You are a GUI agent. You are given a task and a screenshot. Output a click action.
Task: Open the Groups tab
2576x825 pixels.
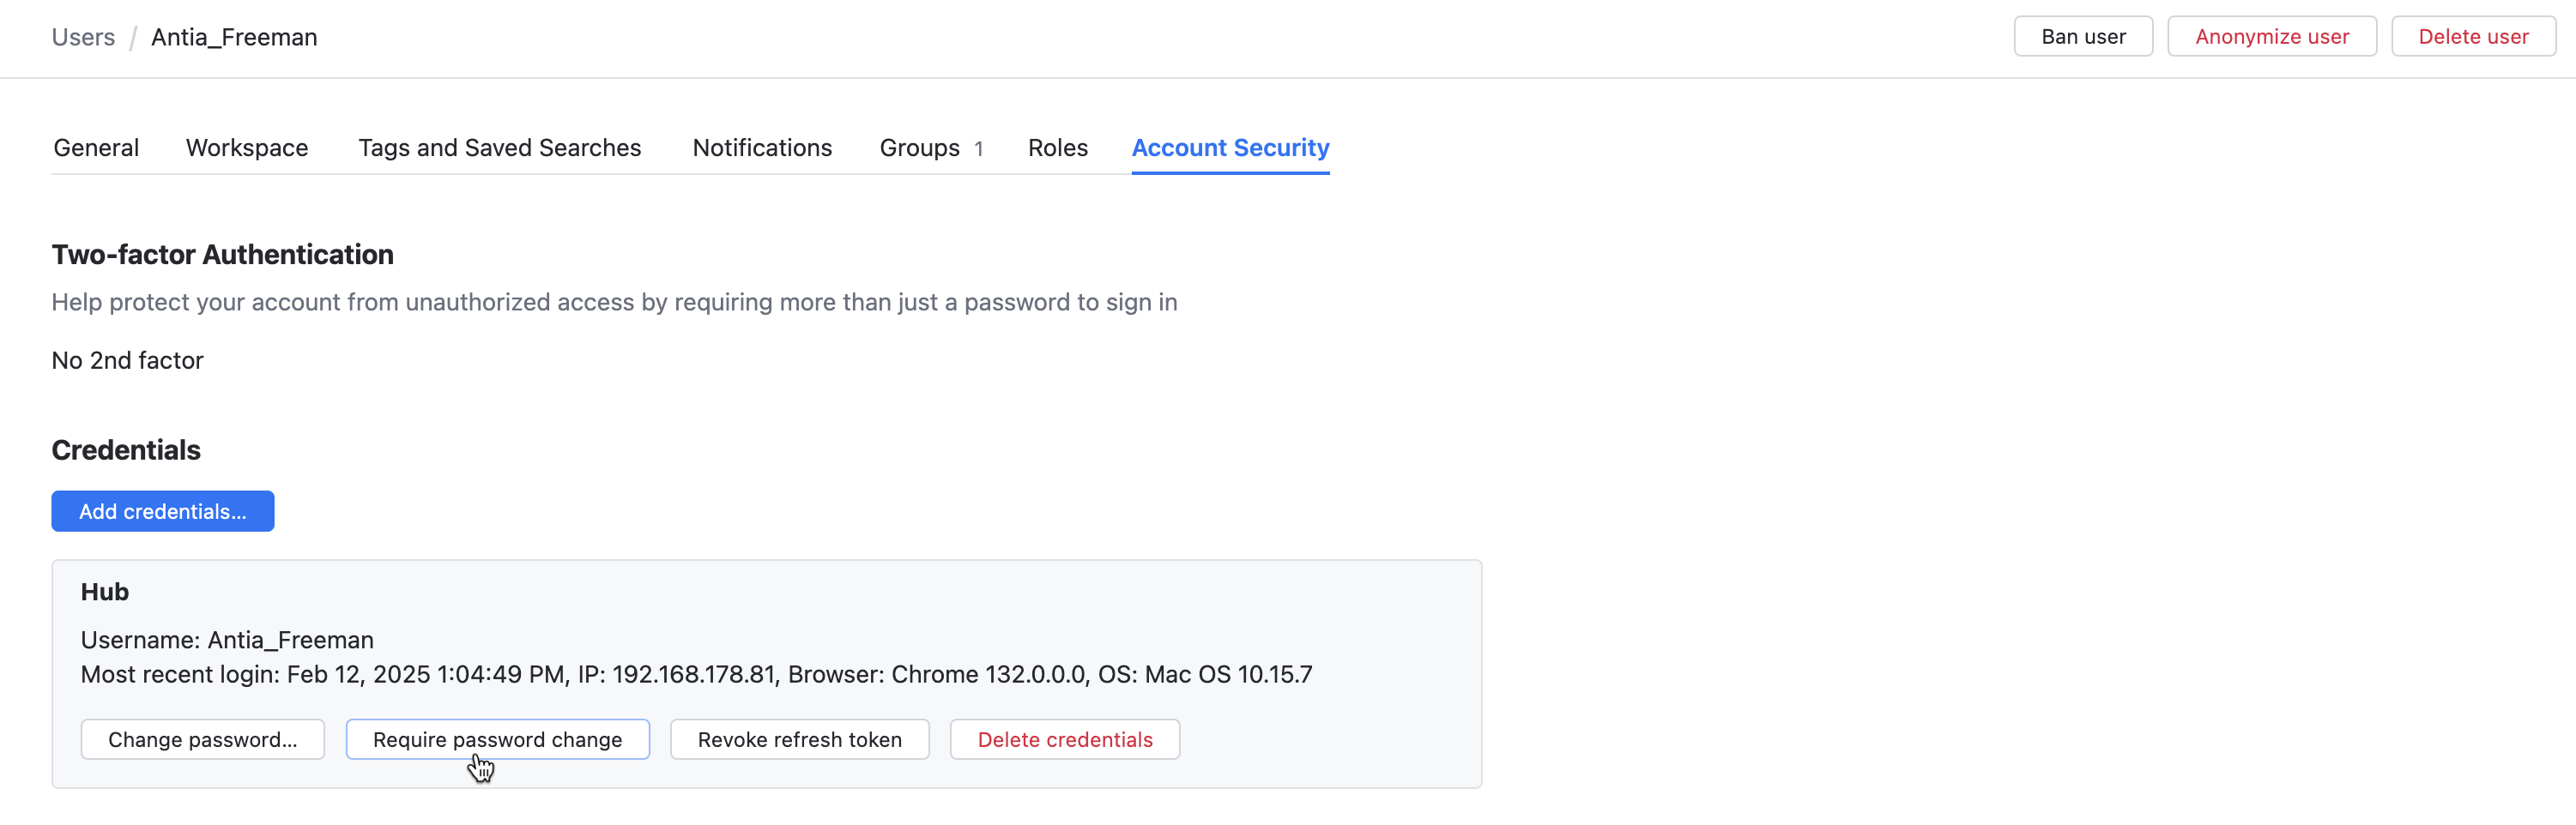[x=919, y=147]
